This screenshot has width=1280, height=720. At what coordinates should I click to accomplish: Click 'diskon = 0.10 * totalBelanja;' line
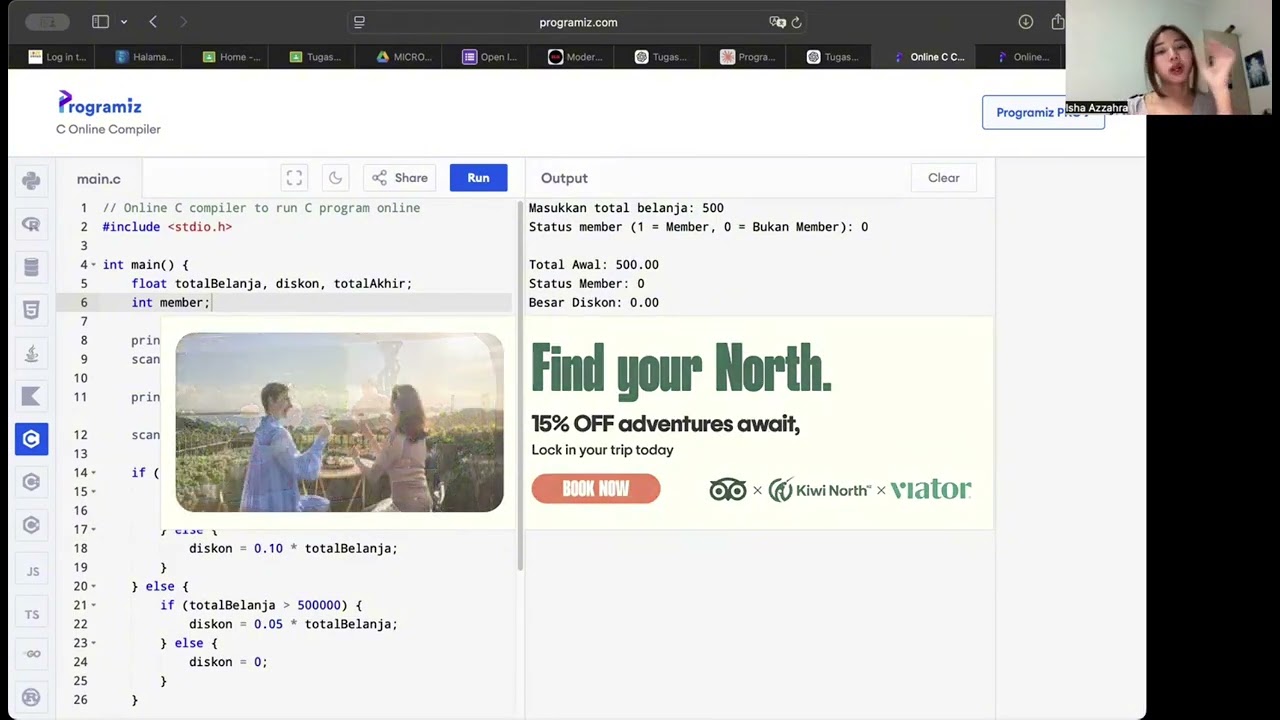pyautogui.click(x=293, y=548)
